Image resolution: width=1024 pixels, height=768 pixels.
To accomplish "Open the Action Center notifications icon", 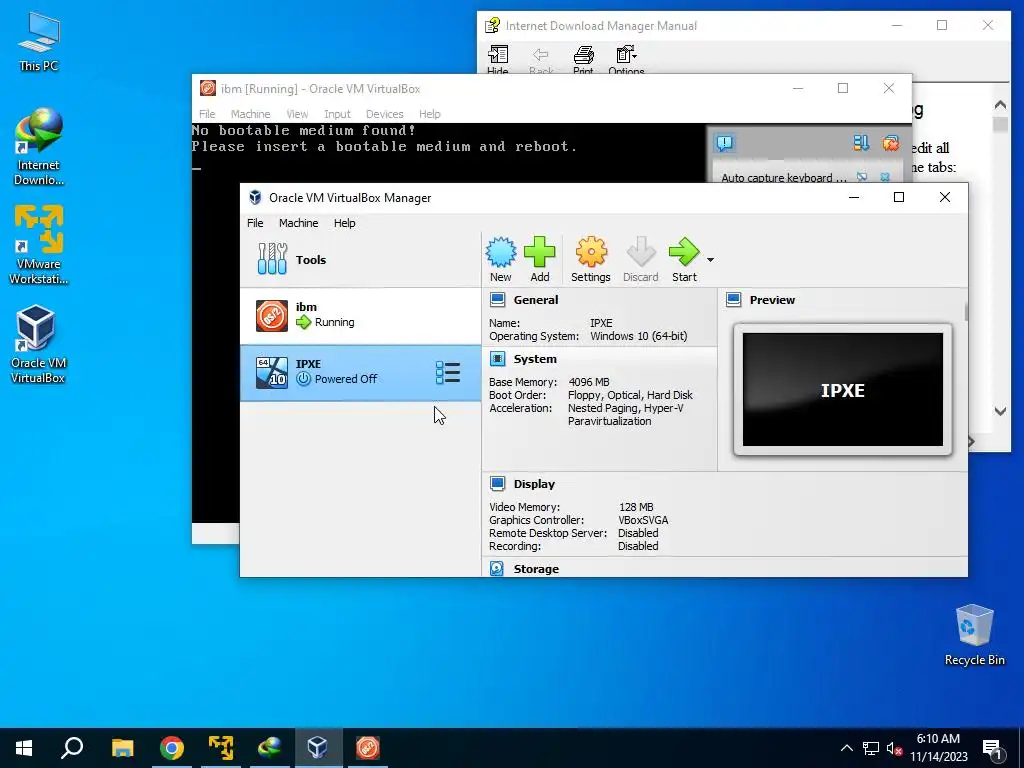I will point(992,748).
